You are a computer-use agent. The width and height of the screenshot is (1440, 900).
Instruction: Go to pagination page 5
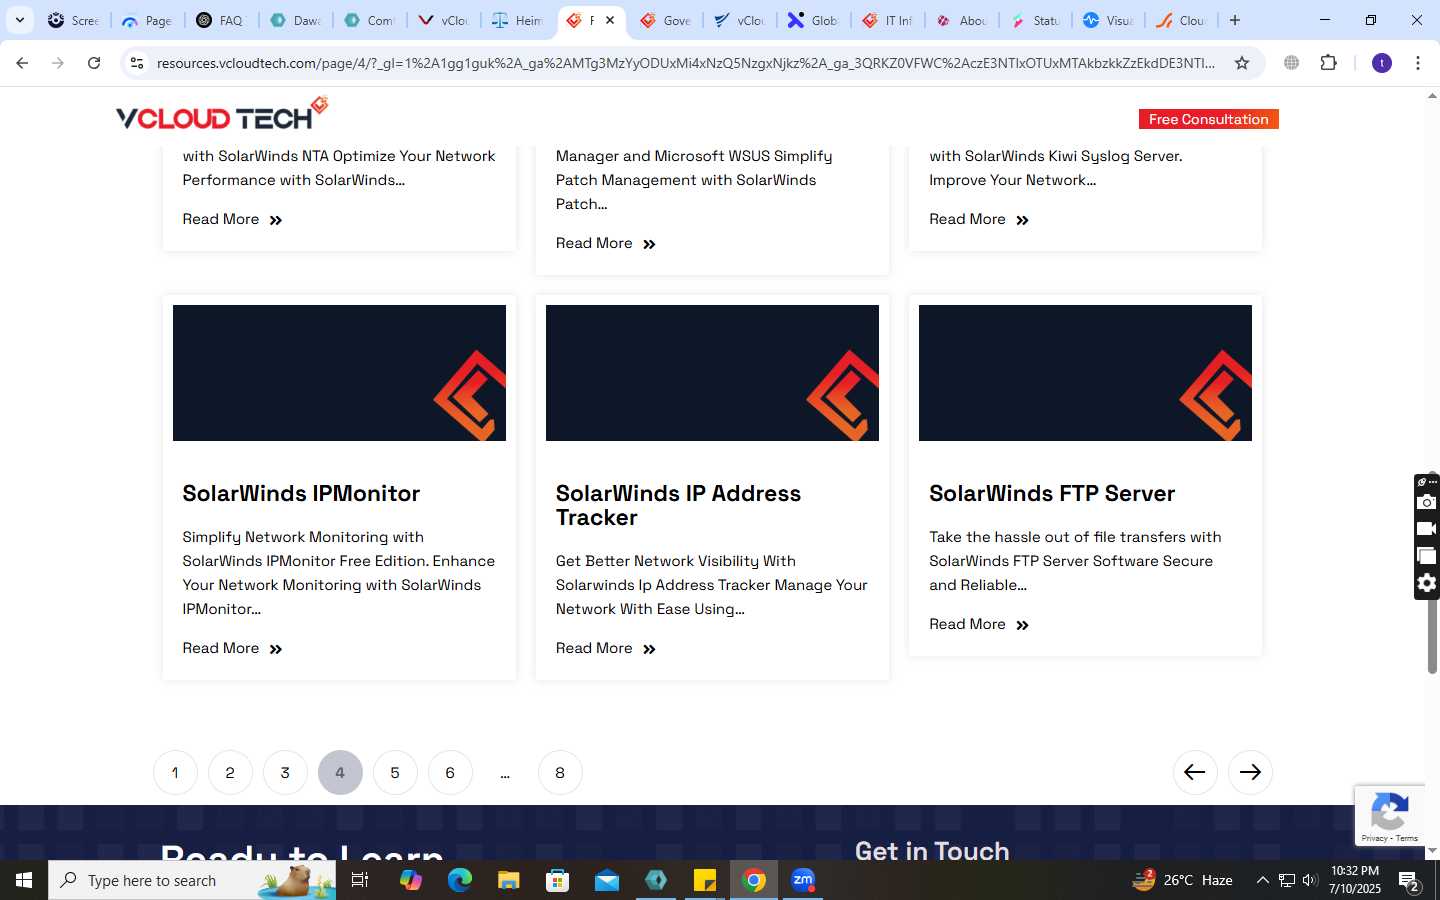pyautogui.click(x=395, y=772)
